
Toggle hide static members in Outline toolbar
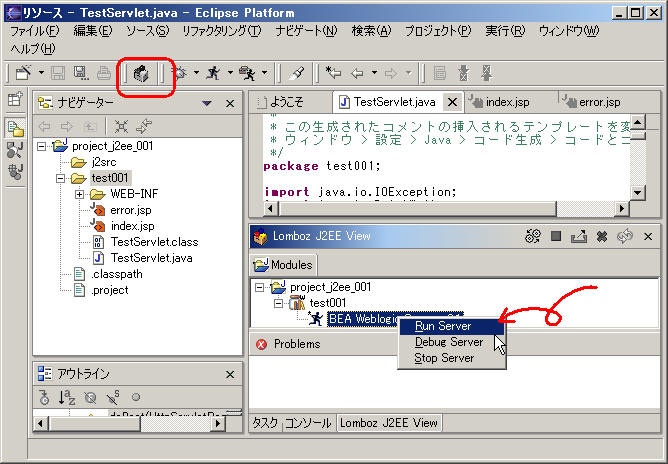114,397
